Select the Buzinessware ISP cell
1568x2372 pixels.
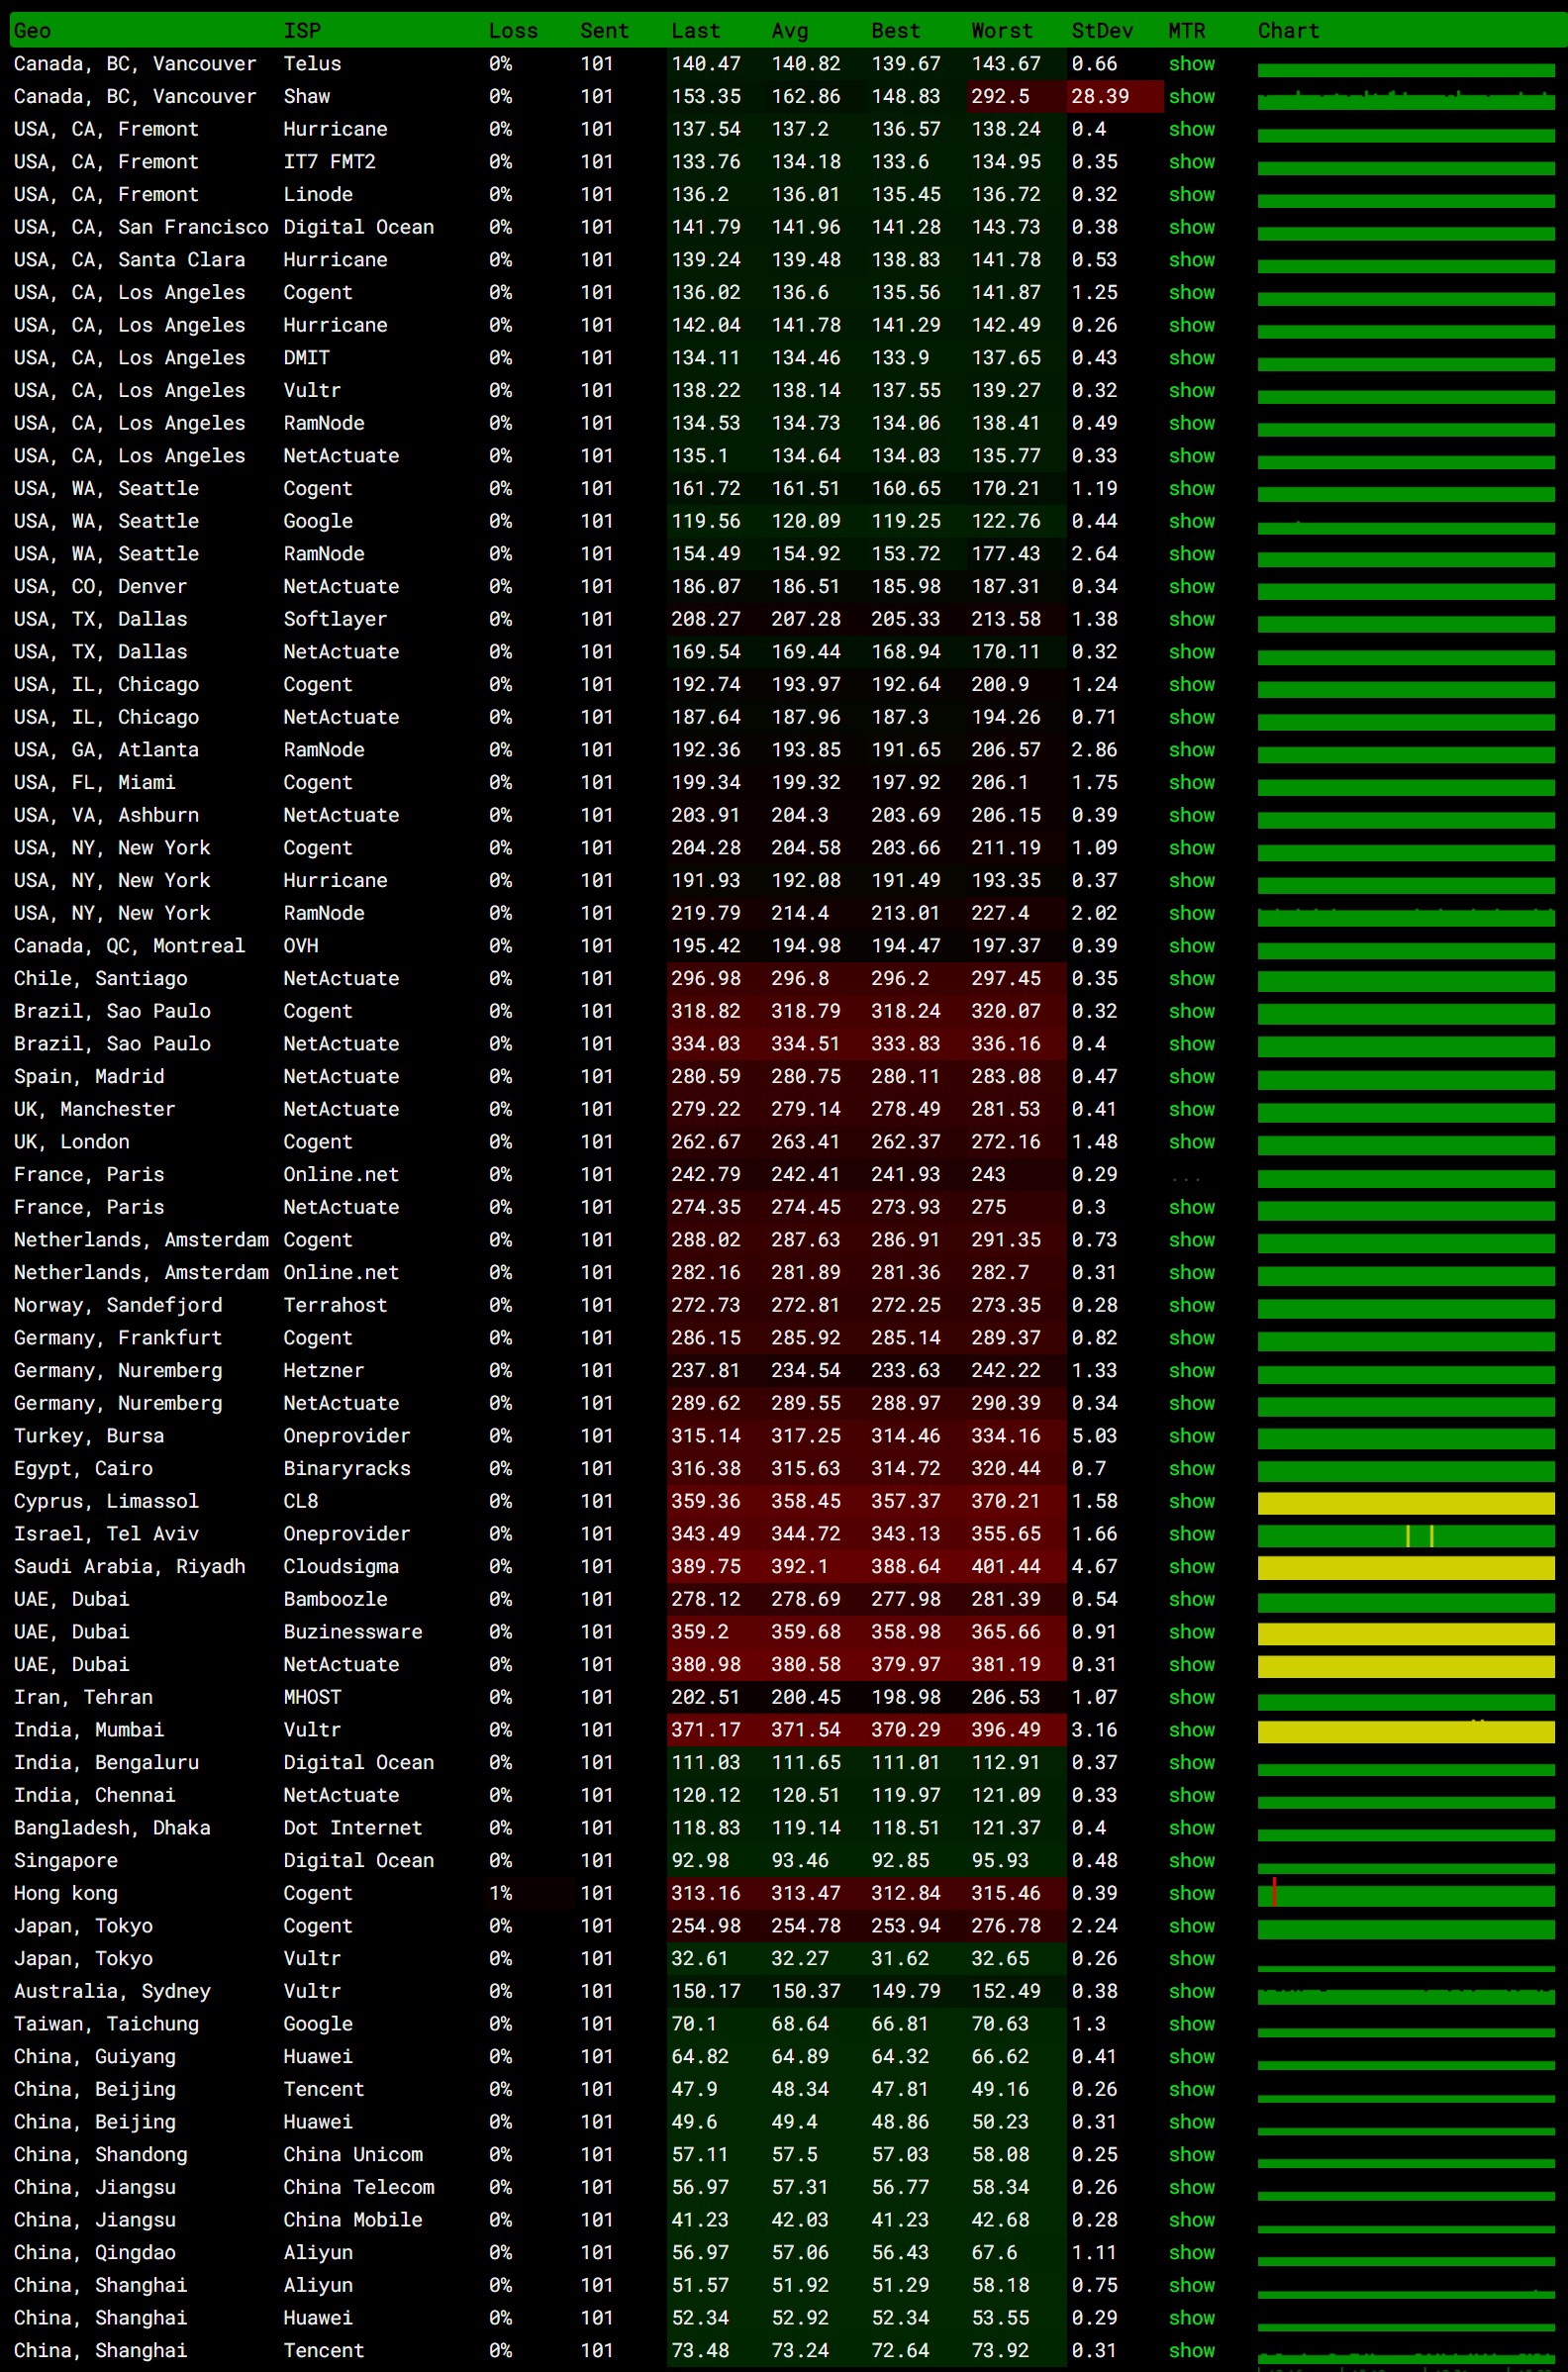pyautogui.click(x=352, y=1632)
